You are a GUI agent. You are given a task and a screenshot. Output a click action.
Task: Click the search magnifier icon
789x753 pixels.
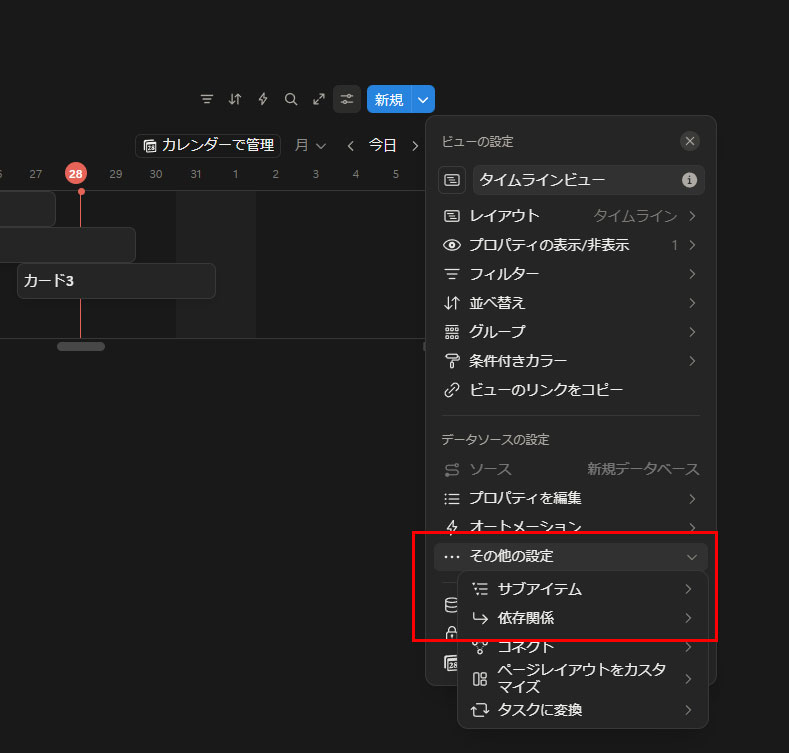pyautogui.click(x=291, y=99)
